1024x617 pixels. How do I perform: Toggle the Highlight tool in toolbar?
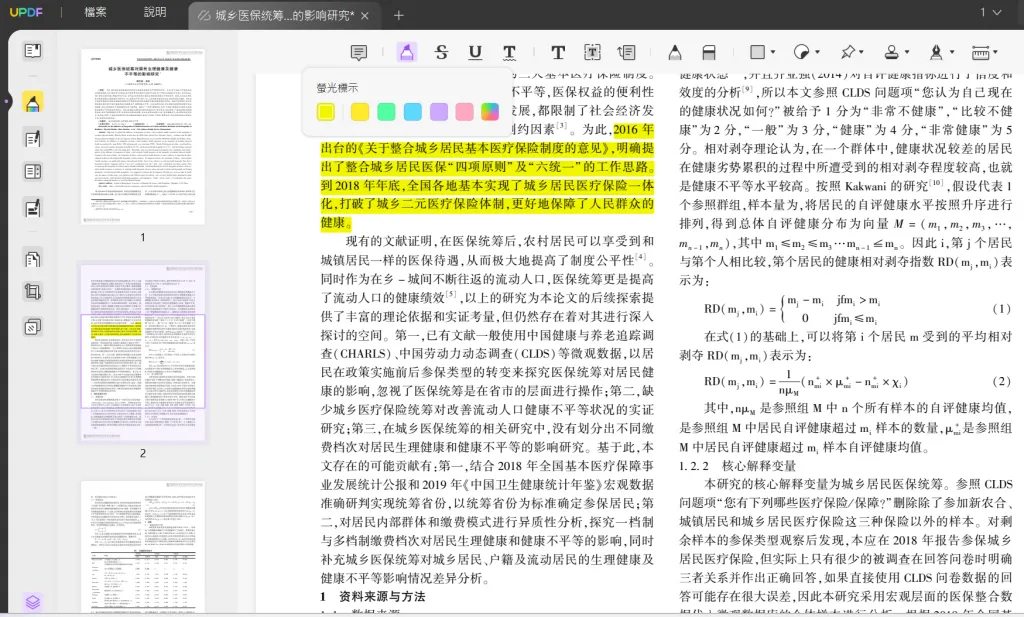pos(406,52)
